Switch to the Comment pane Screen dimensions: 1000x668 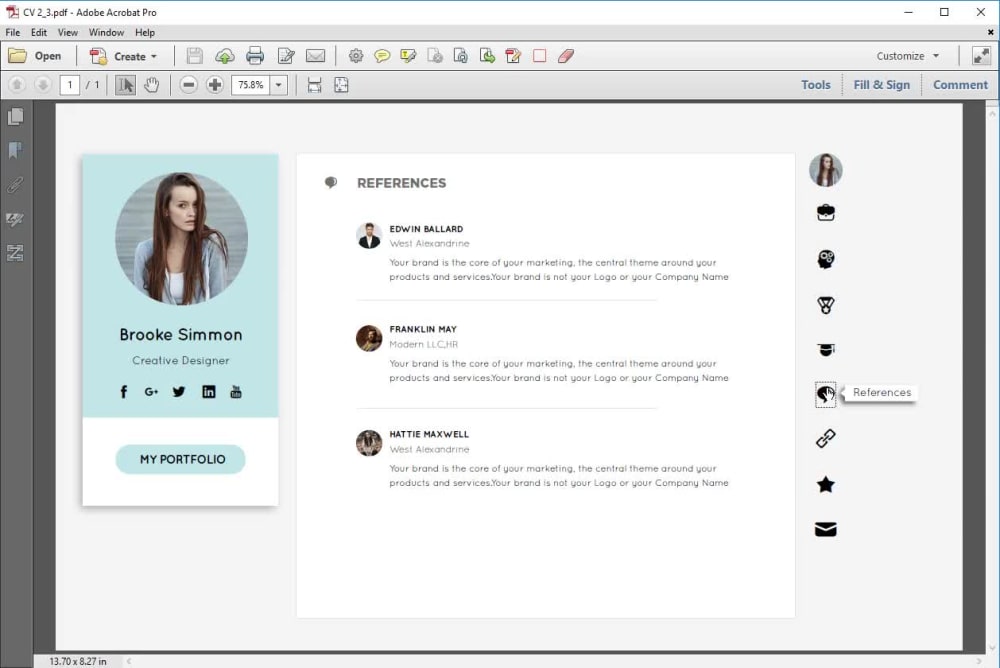click(x=959, y=84)
